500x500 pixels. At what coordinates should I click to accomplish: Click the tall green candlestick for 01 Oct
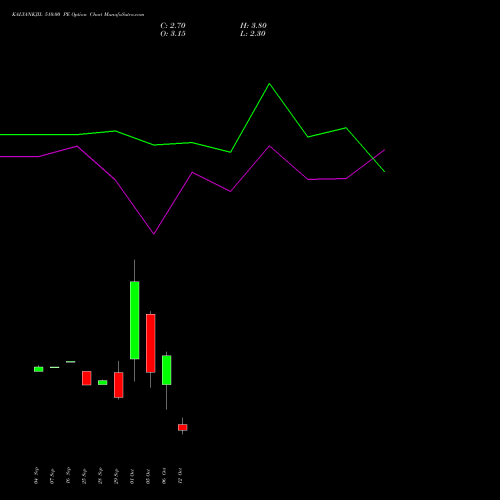(134, 320)
